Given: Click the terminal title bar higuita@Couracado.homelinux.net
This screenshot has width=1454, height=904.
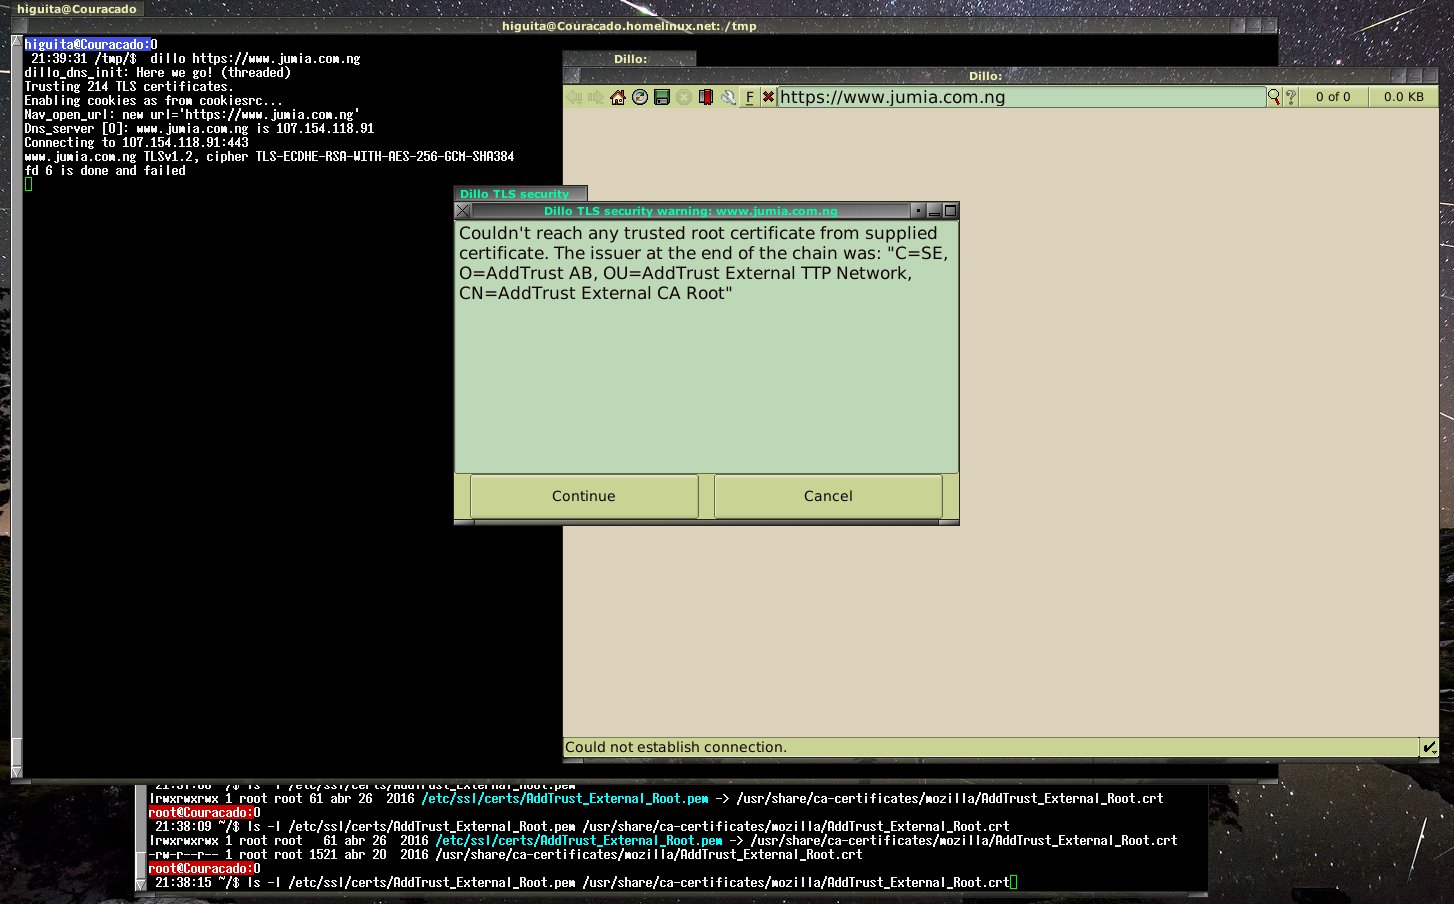Looking at the screenshot, I should (629, 26).
